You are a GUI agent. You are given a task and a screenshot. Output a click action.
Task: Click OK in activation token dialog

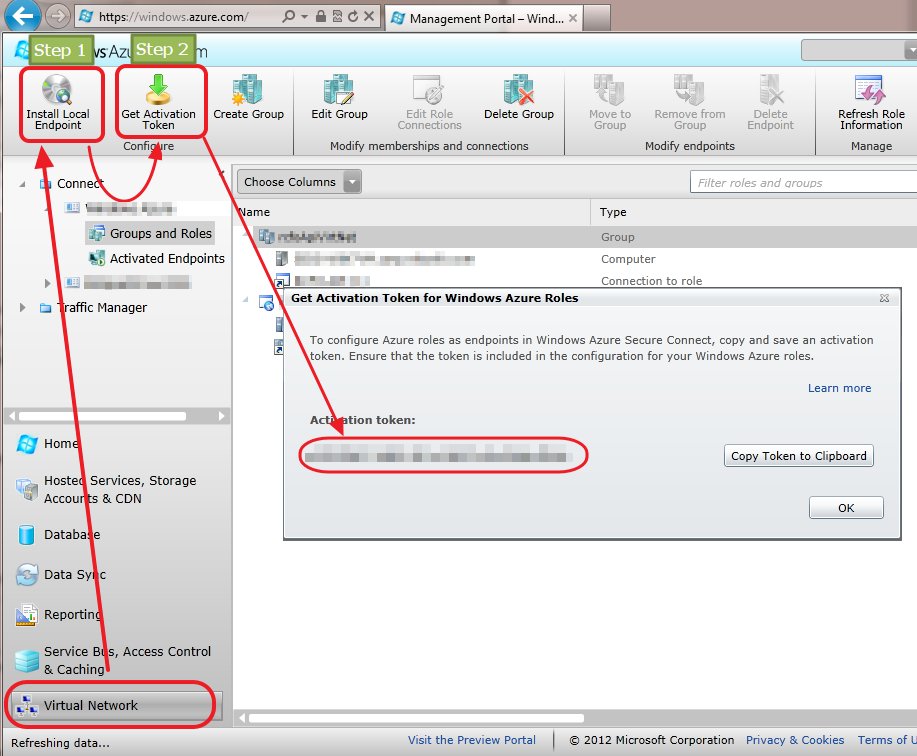[846, 508]
